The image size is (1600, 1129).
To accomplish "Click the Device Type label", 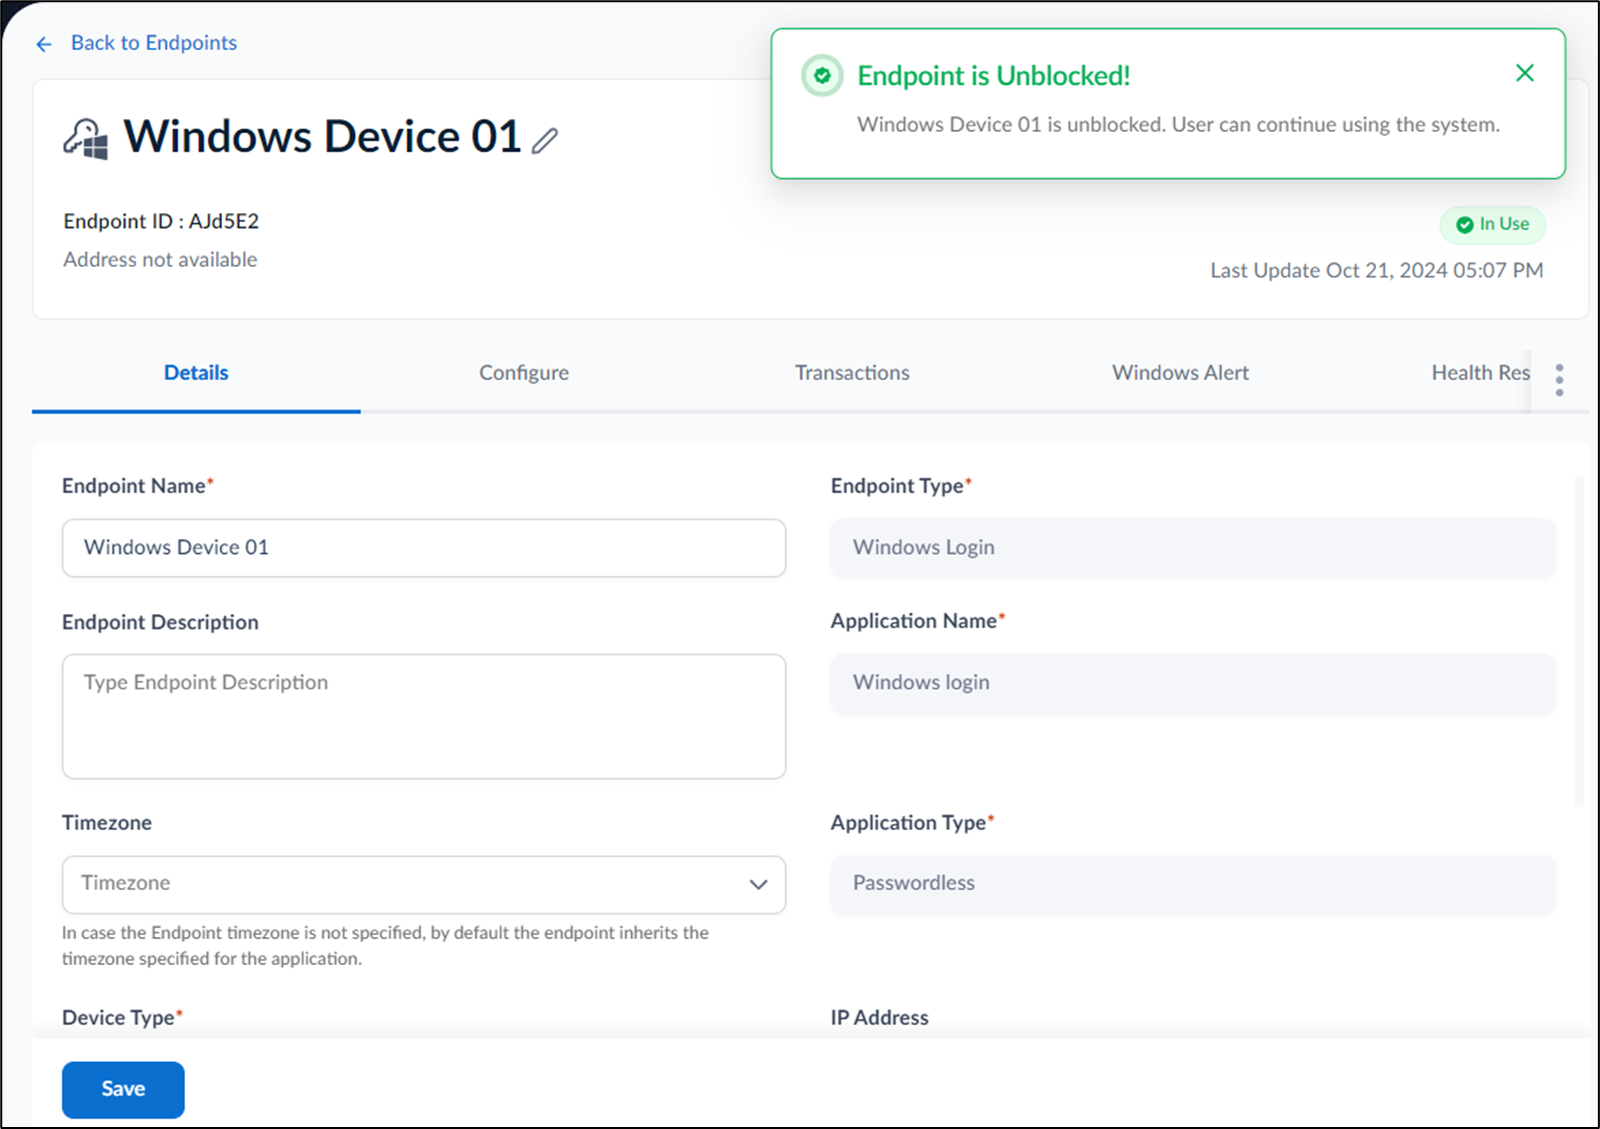I will click(x=122, y=1017).
